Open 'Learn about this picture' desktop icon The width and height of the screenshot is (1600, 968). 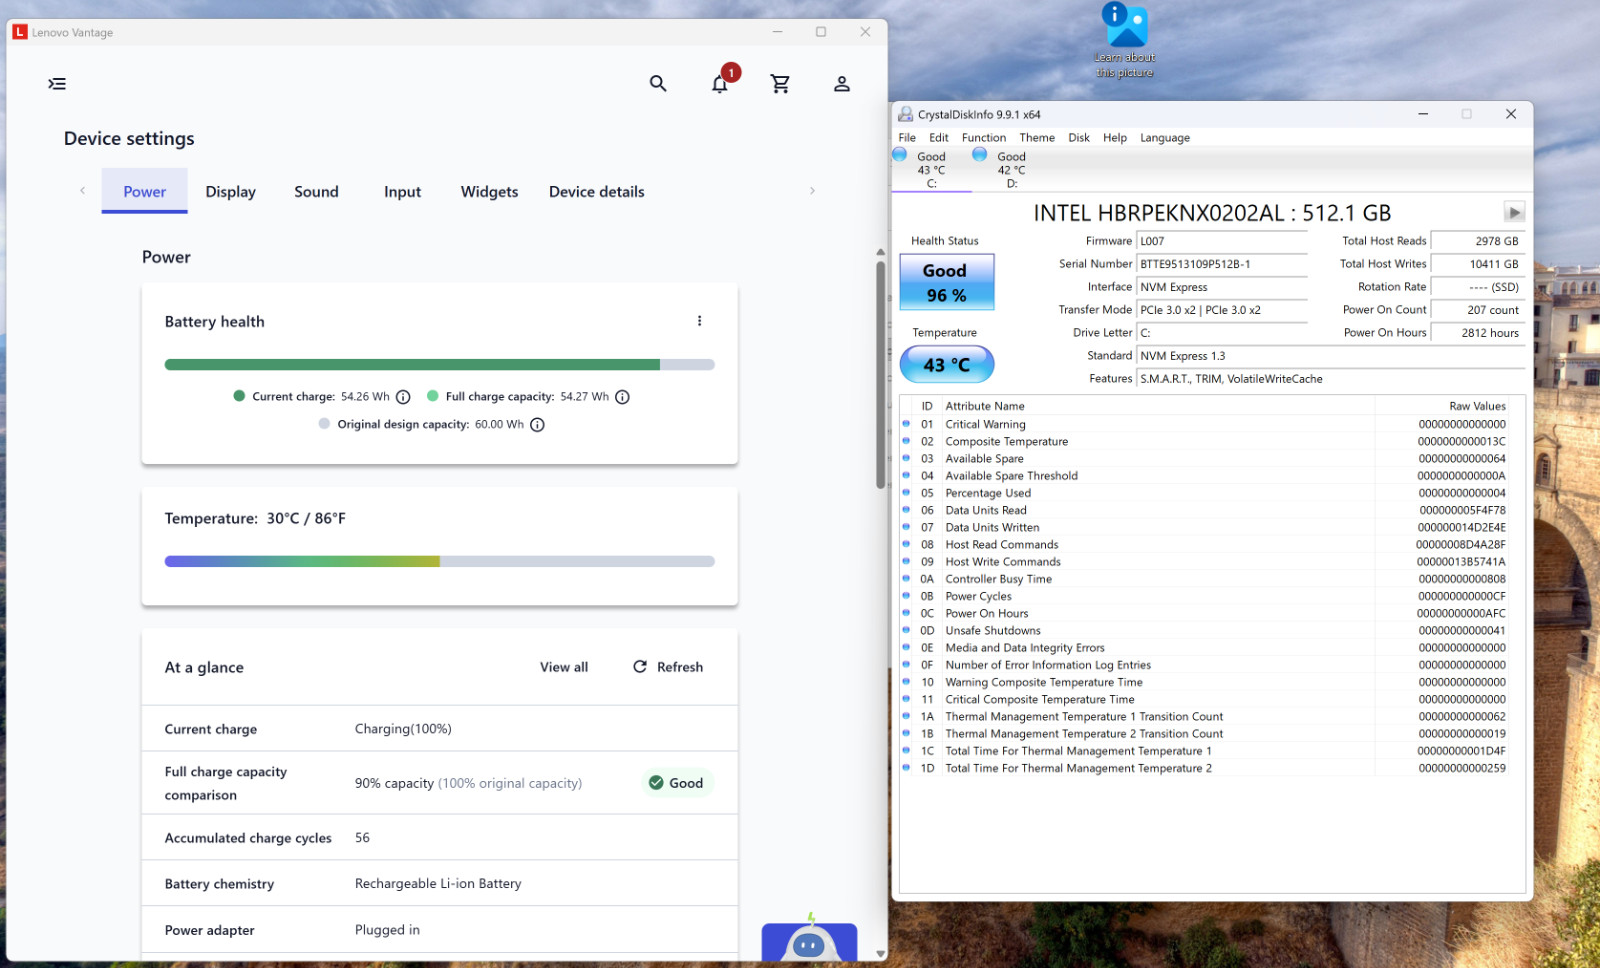click(x=1125, y=40)
